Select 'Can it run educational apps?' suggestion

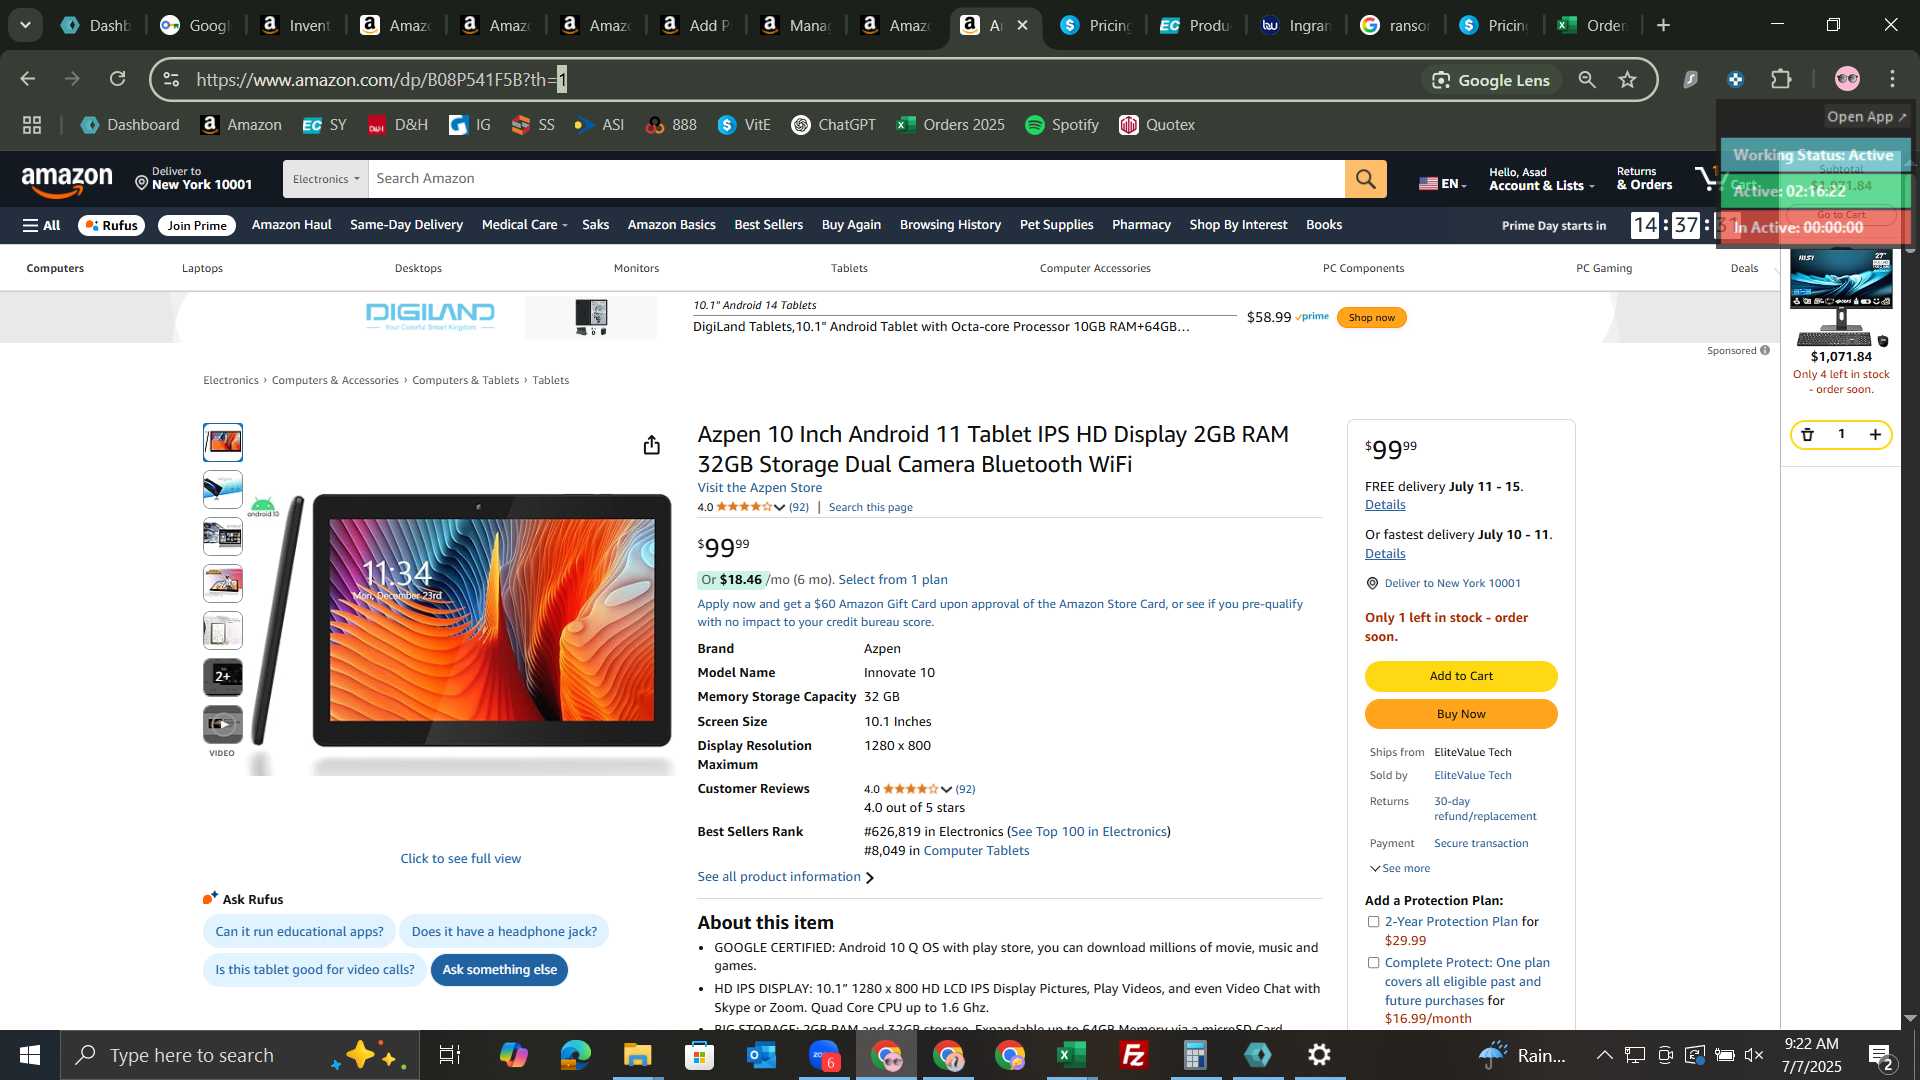(299, 932)
